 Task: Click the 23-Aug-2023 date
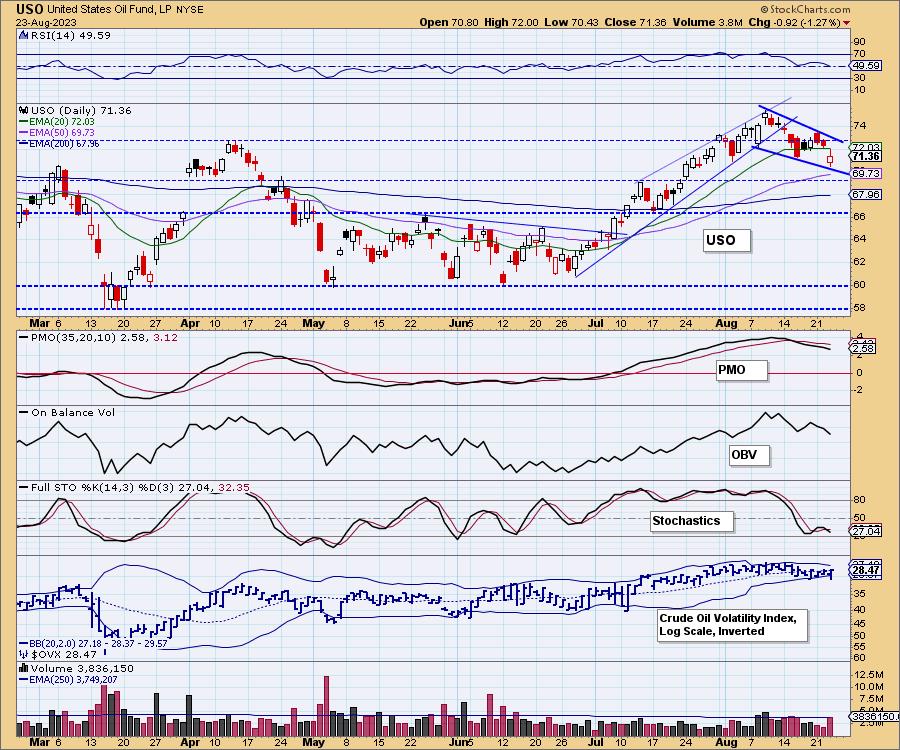[44, 22]
